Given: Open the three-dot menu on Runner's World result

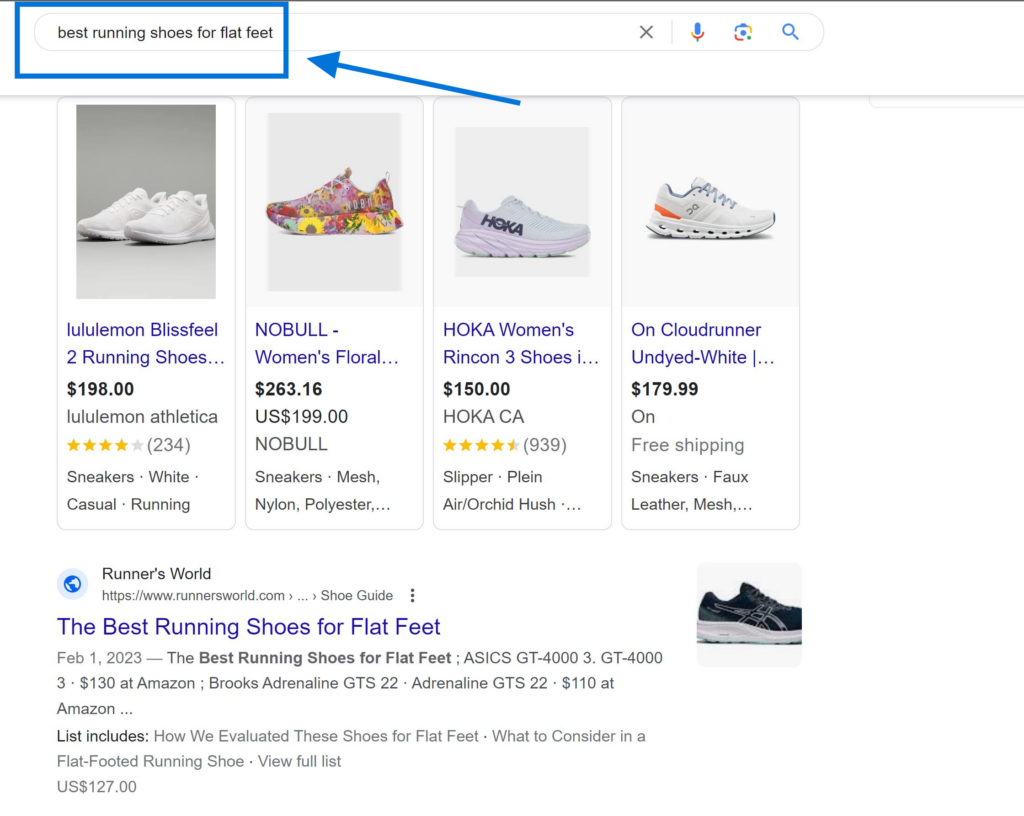Looking at the screenshot, I should (x=412, y=594).
